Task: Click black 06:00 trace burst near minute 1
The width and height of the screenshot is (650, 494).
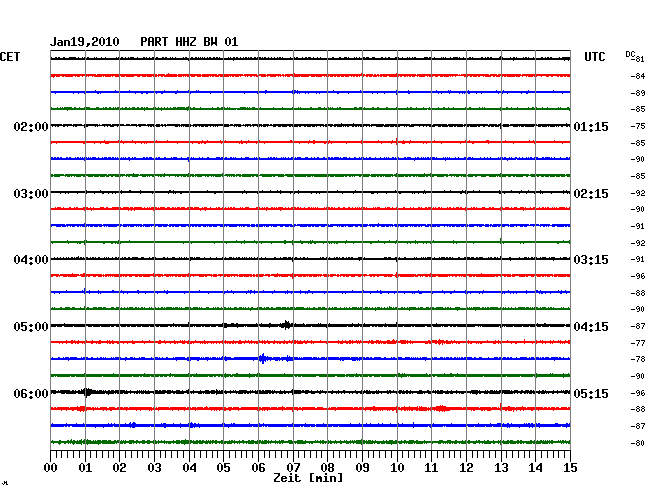Action: (x=88, y=392)
